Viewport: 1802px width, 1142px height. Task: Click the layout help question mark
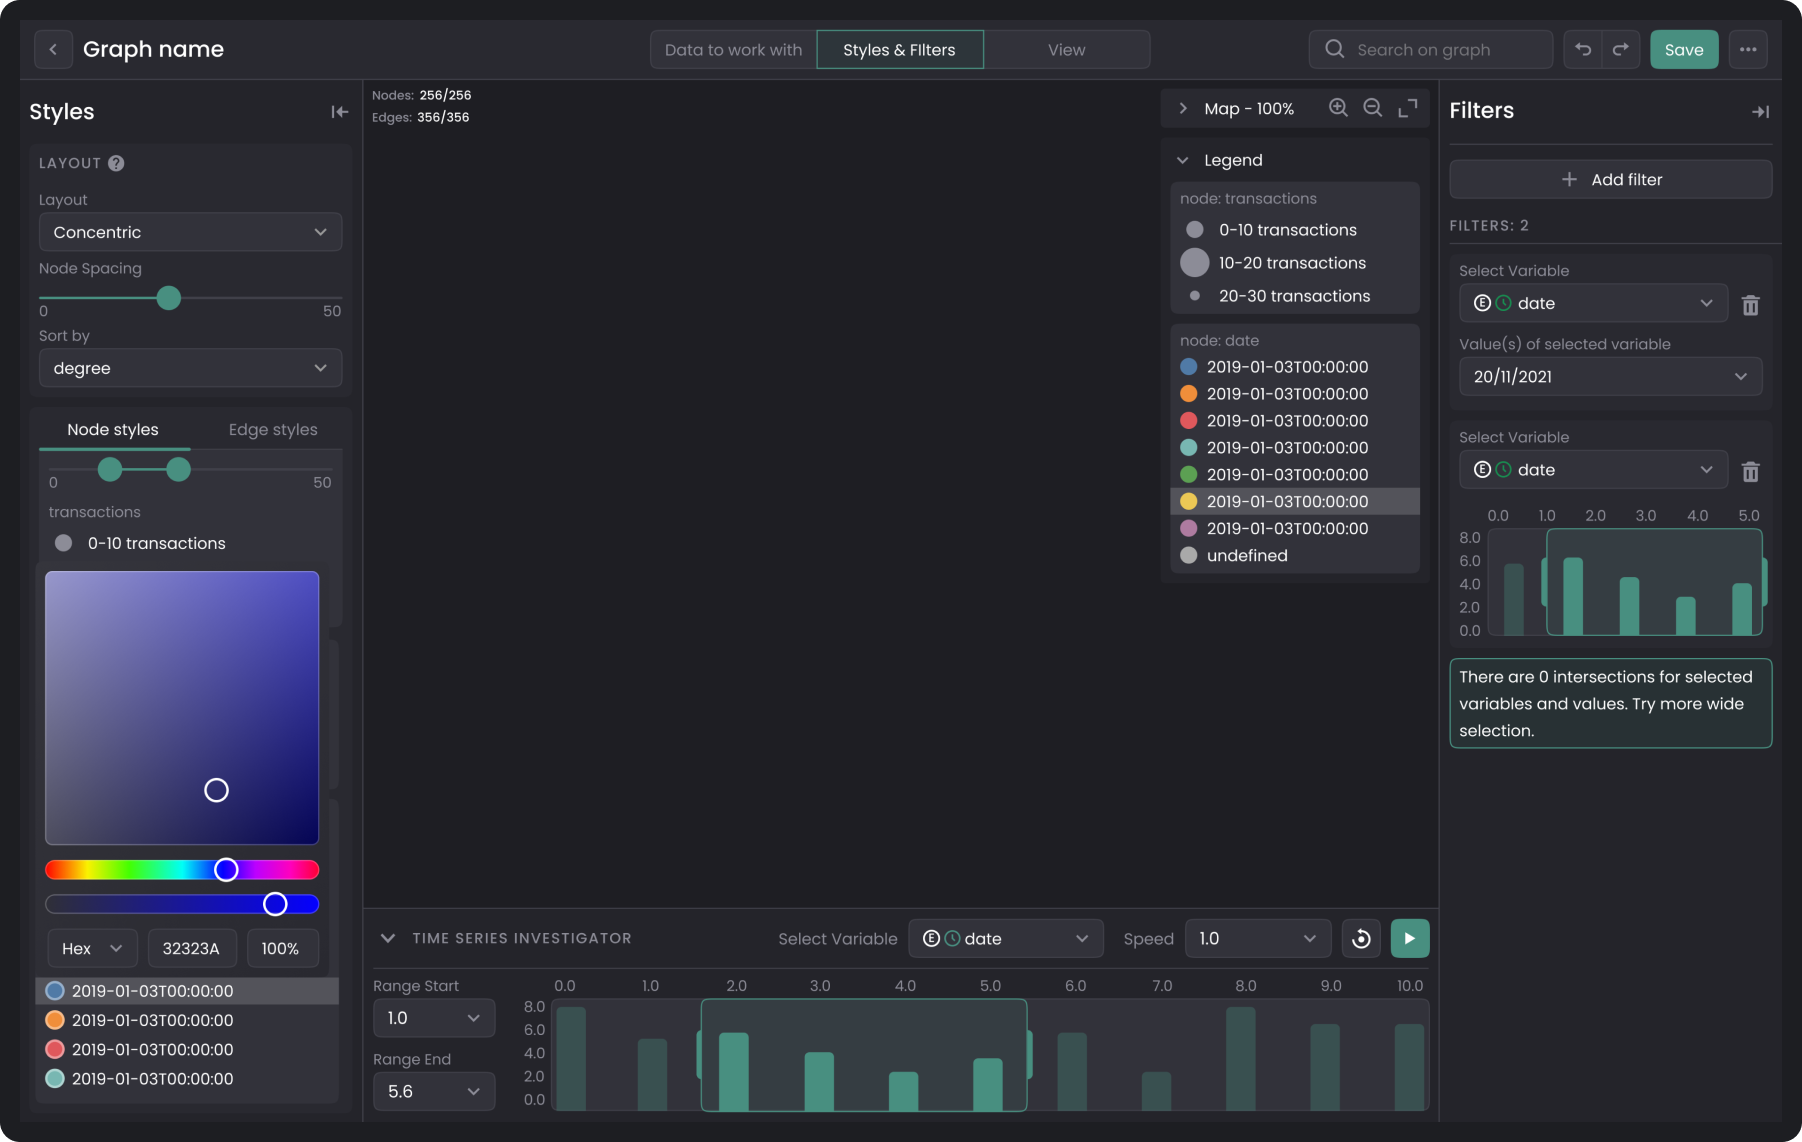[x=116, y=163]
